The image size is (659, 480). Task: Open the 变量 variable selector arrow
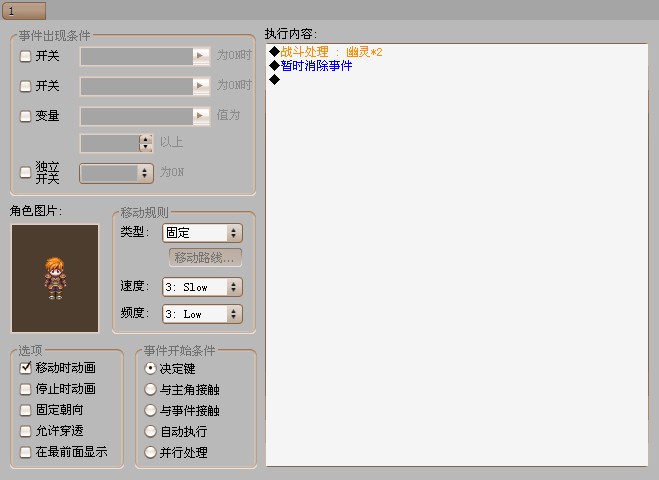201,116
